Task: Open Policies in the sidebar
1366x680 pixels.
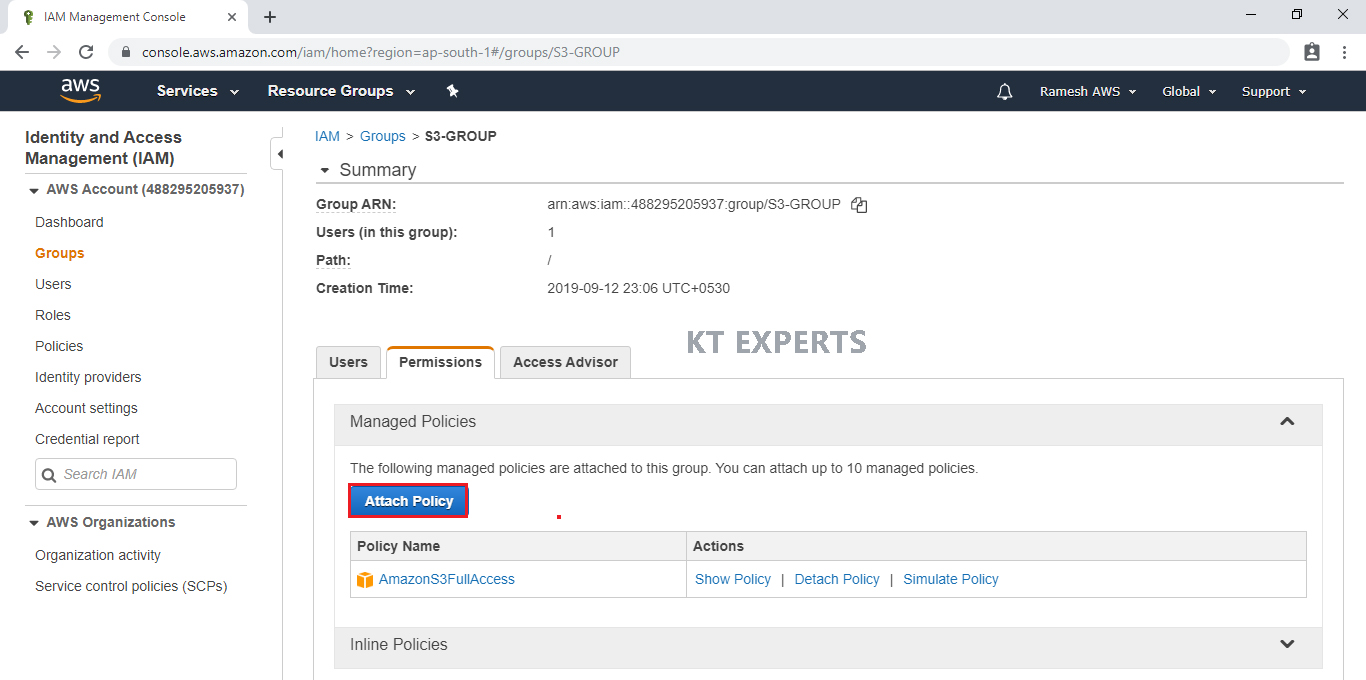Action: (59, 346)
